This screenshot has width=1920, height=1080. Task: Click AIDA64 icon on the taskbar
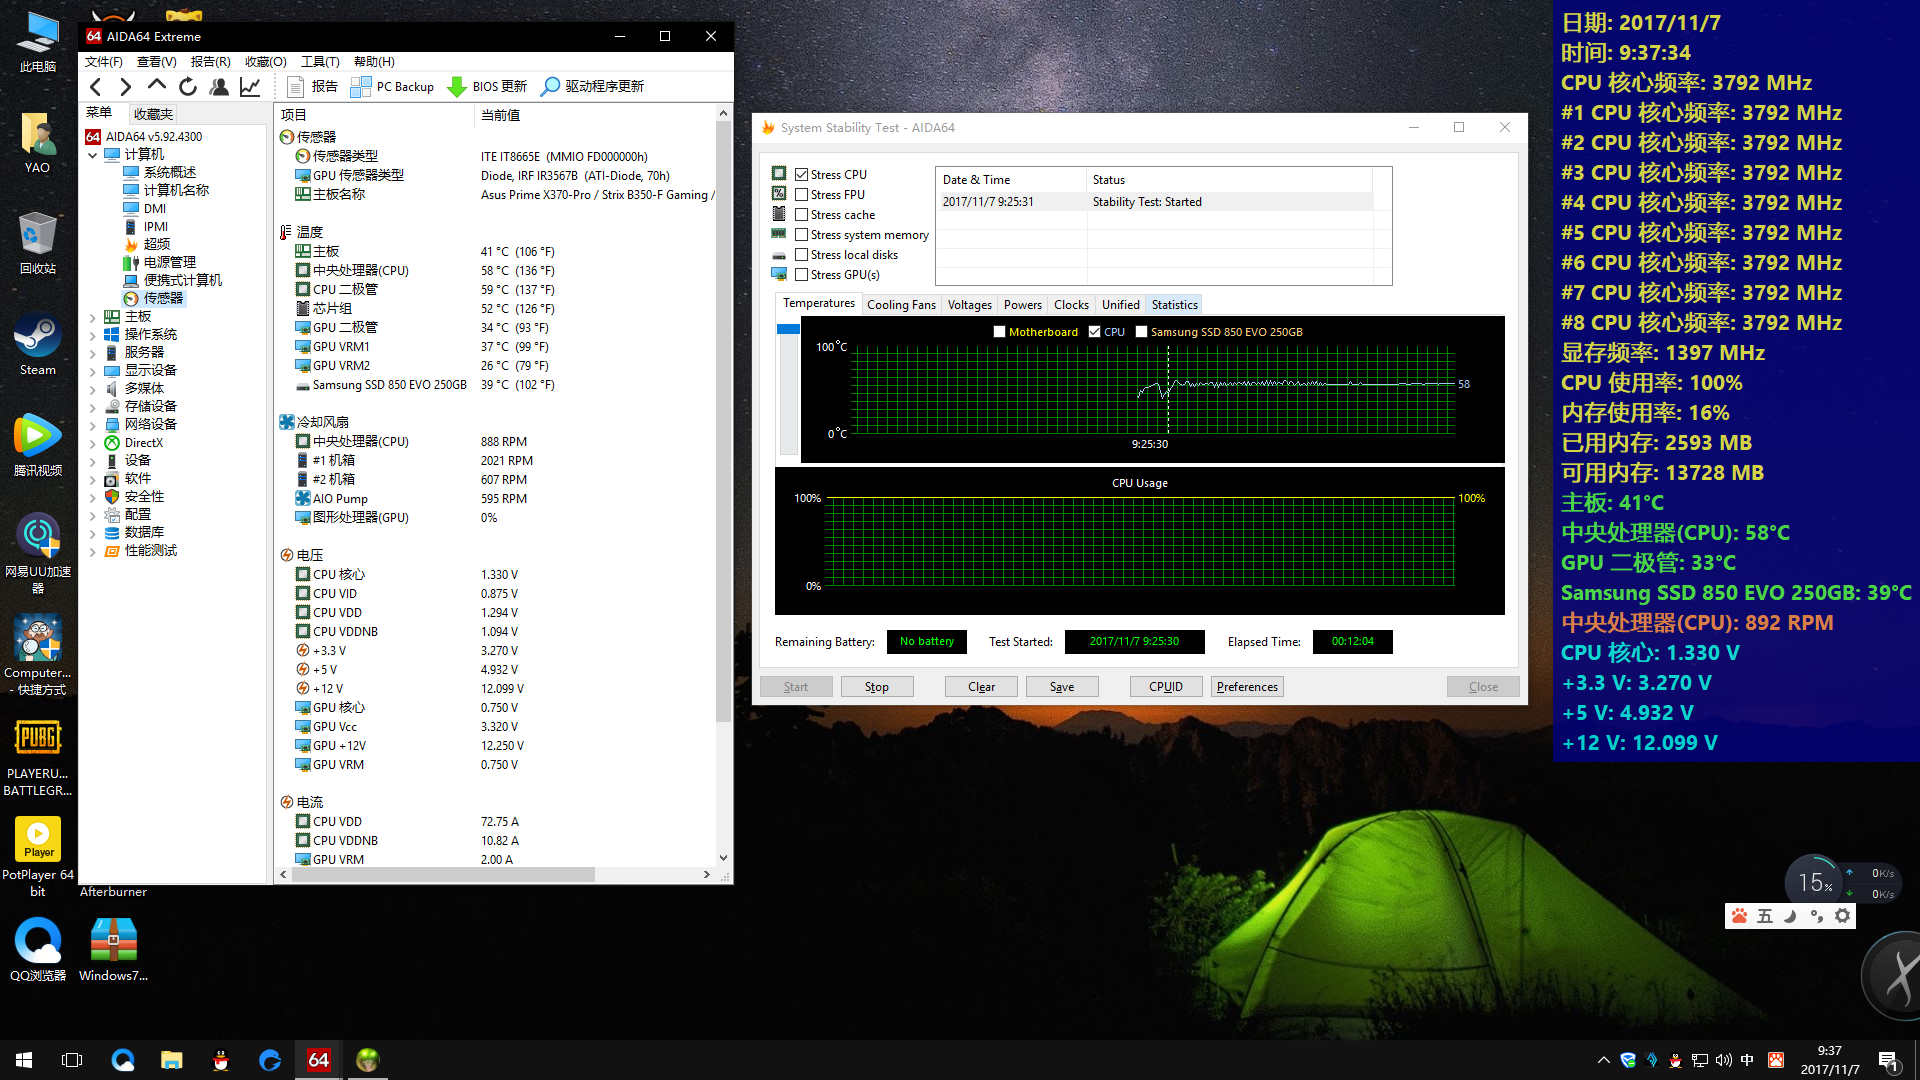pyautogui.click(x=319, y=1060)
